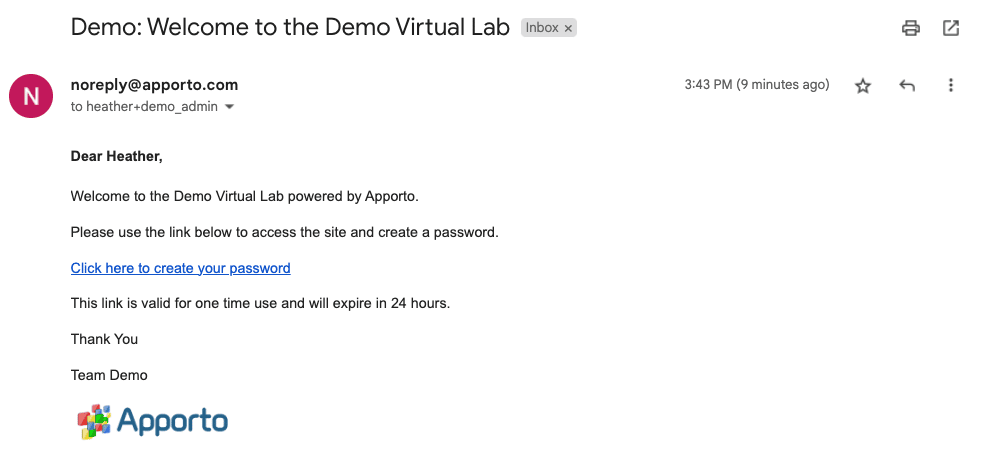Click the Team Demo signature
Screen dimensions: 981x470
tap(109, 375)
